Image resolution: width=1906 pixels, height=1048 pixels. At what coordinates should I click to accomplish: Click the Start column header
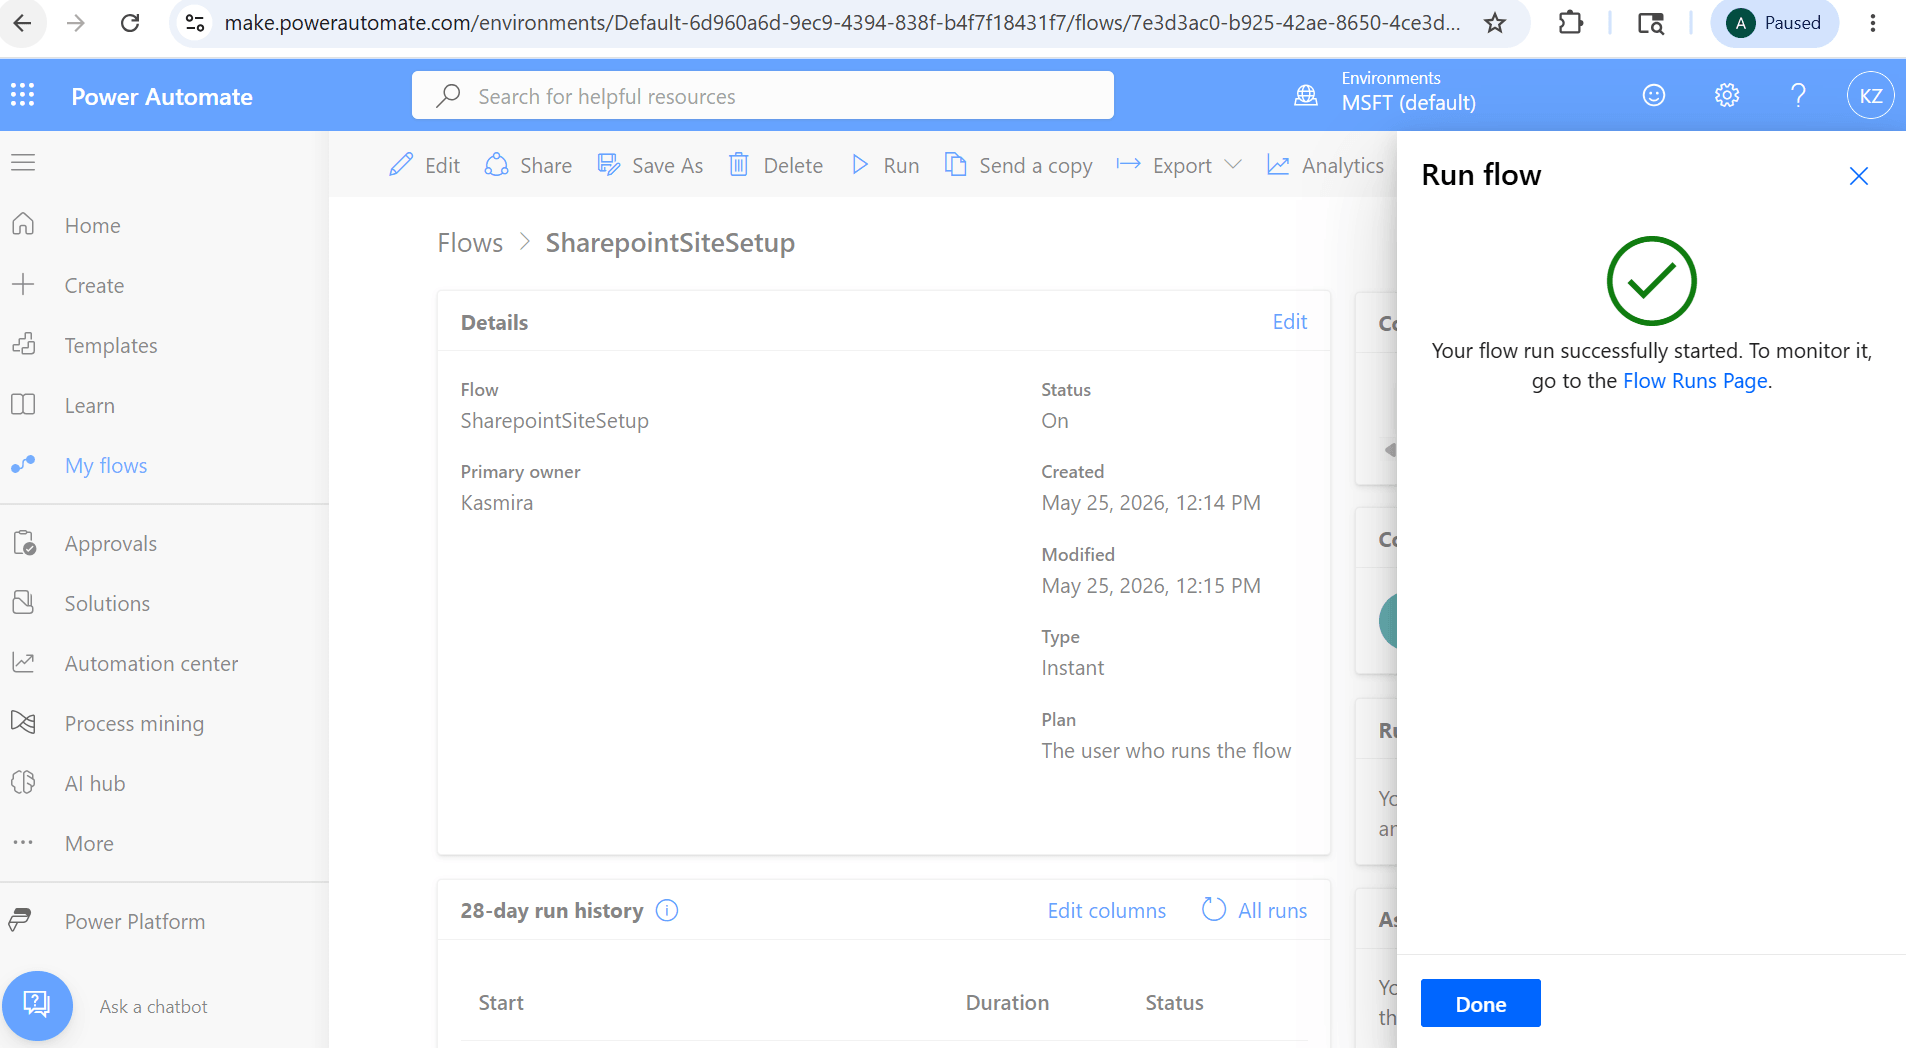[501, 1003]
